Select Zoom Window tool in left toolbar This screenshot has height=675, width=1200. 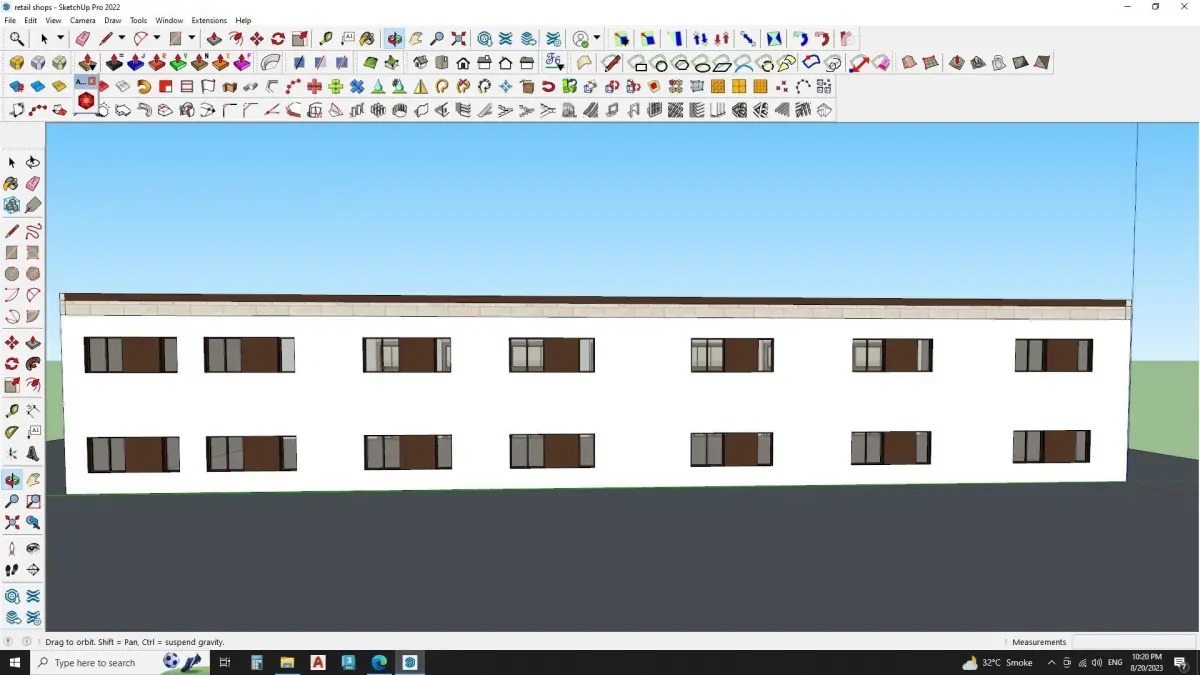click(33, 500)
